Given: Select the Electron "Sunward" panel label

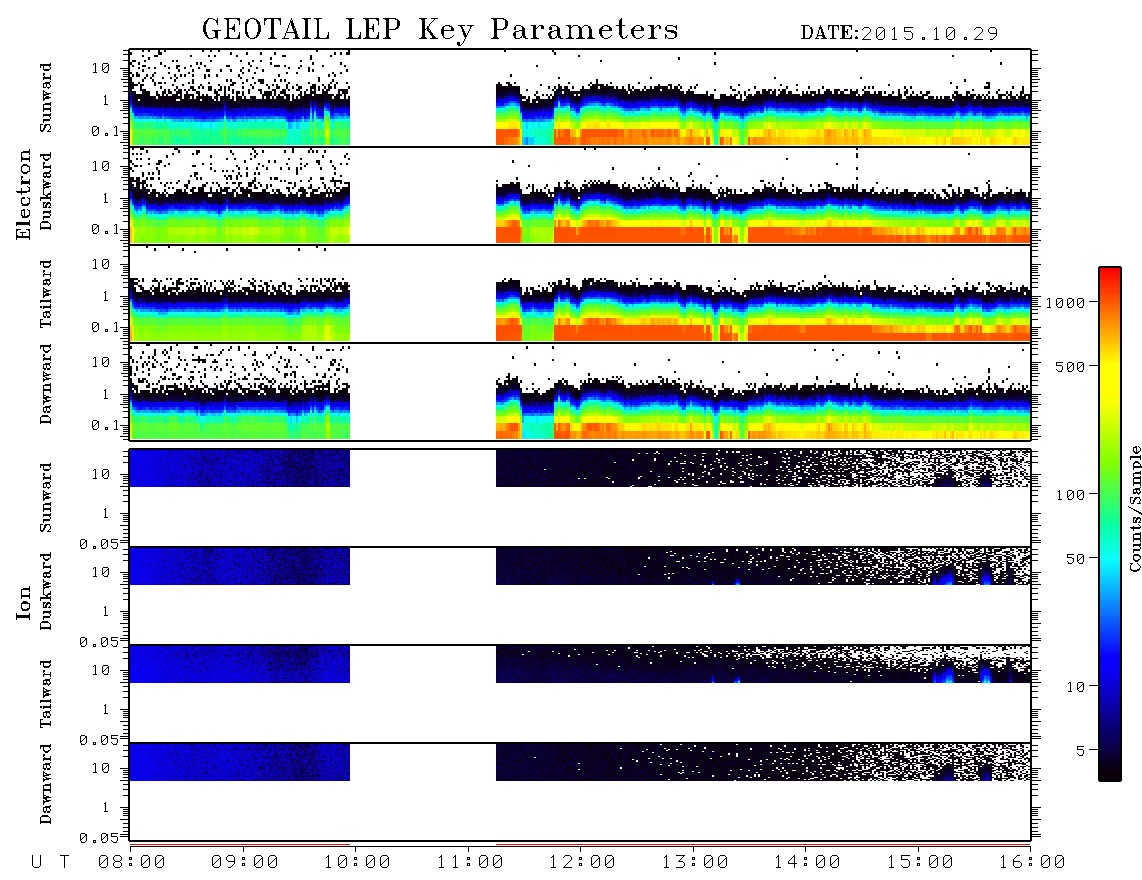Looking at the screenshot, I should click(x=46, y=98).
